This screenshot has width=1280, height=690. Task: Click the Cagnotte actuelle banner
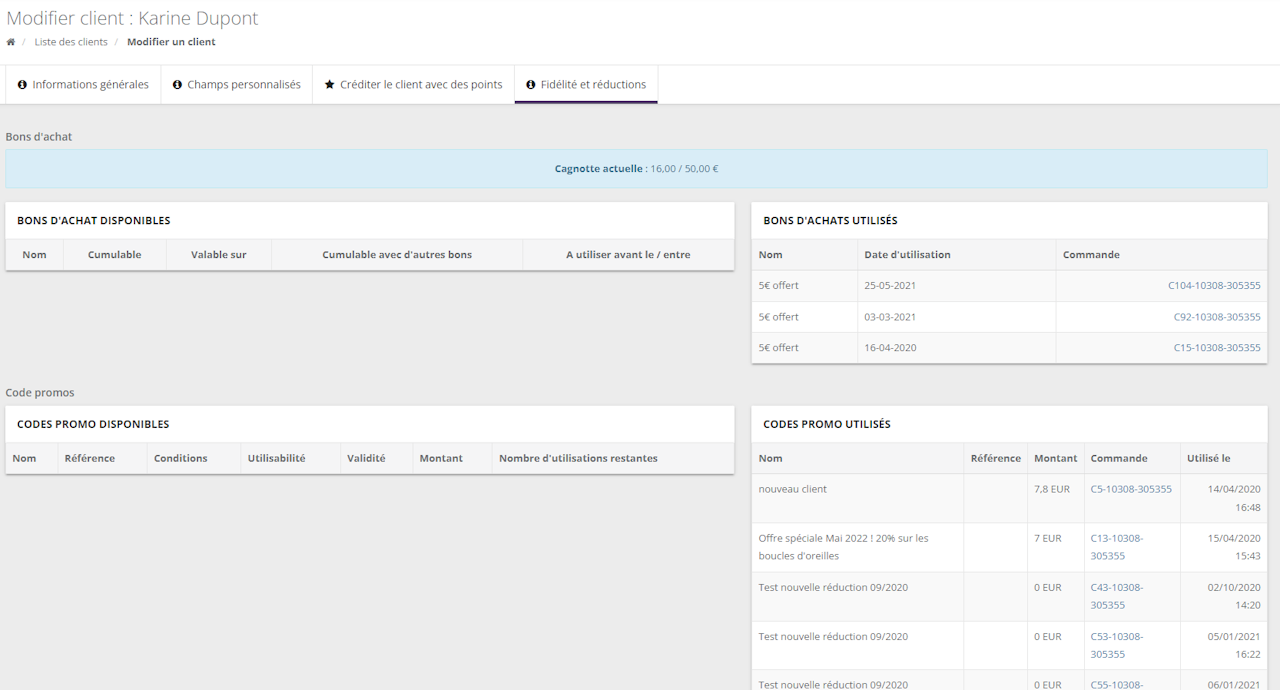636,169
